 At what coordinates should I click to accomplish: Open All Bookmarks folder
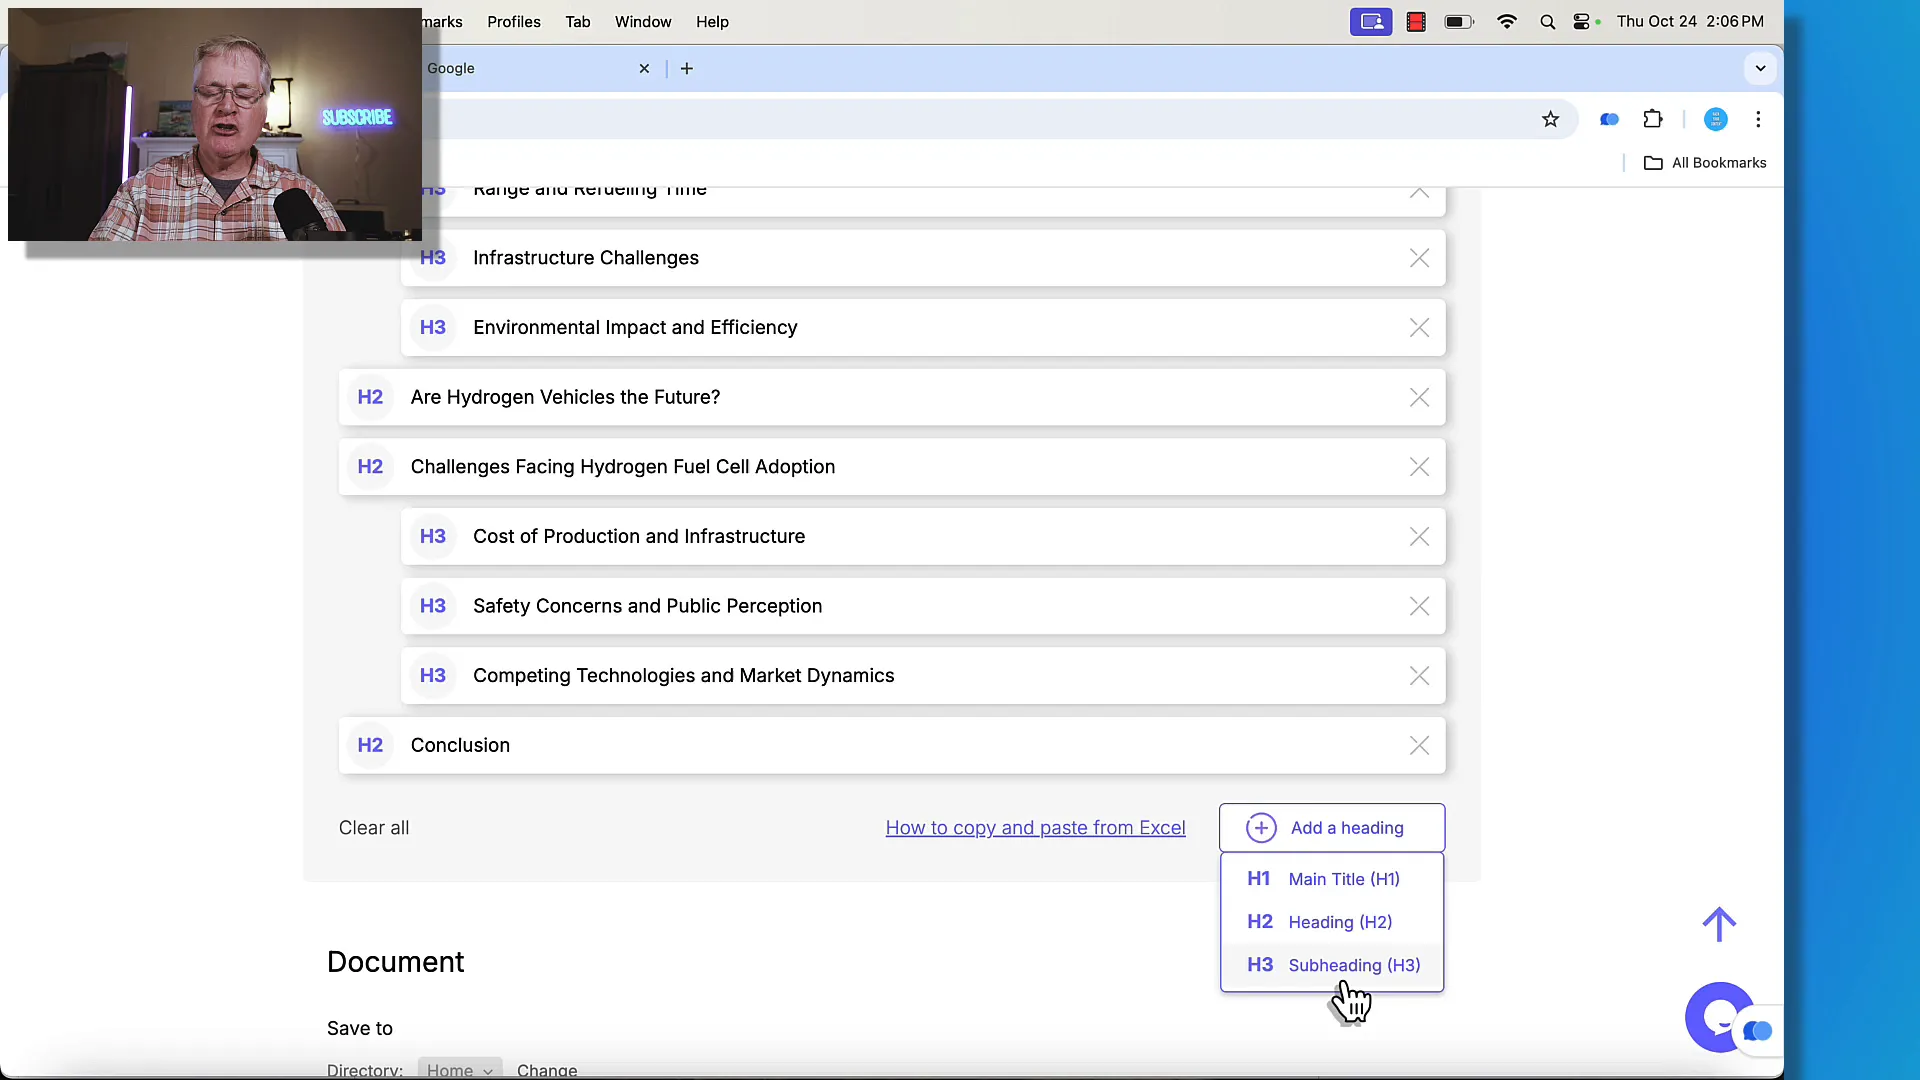pyautogui.click(x=1705, y=163)
